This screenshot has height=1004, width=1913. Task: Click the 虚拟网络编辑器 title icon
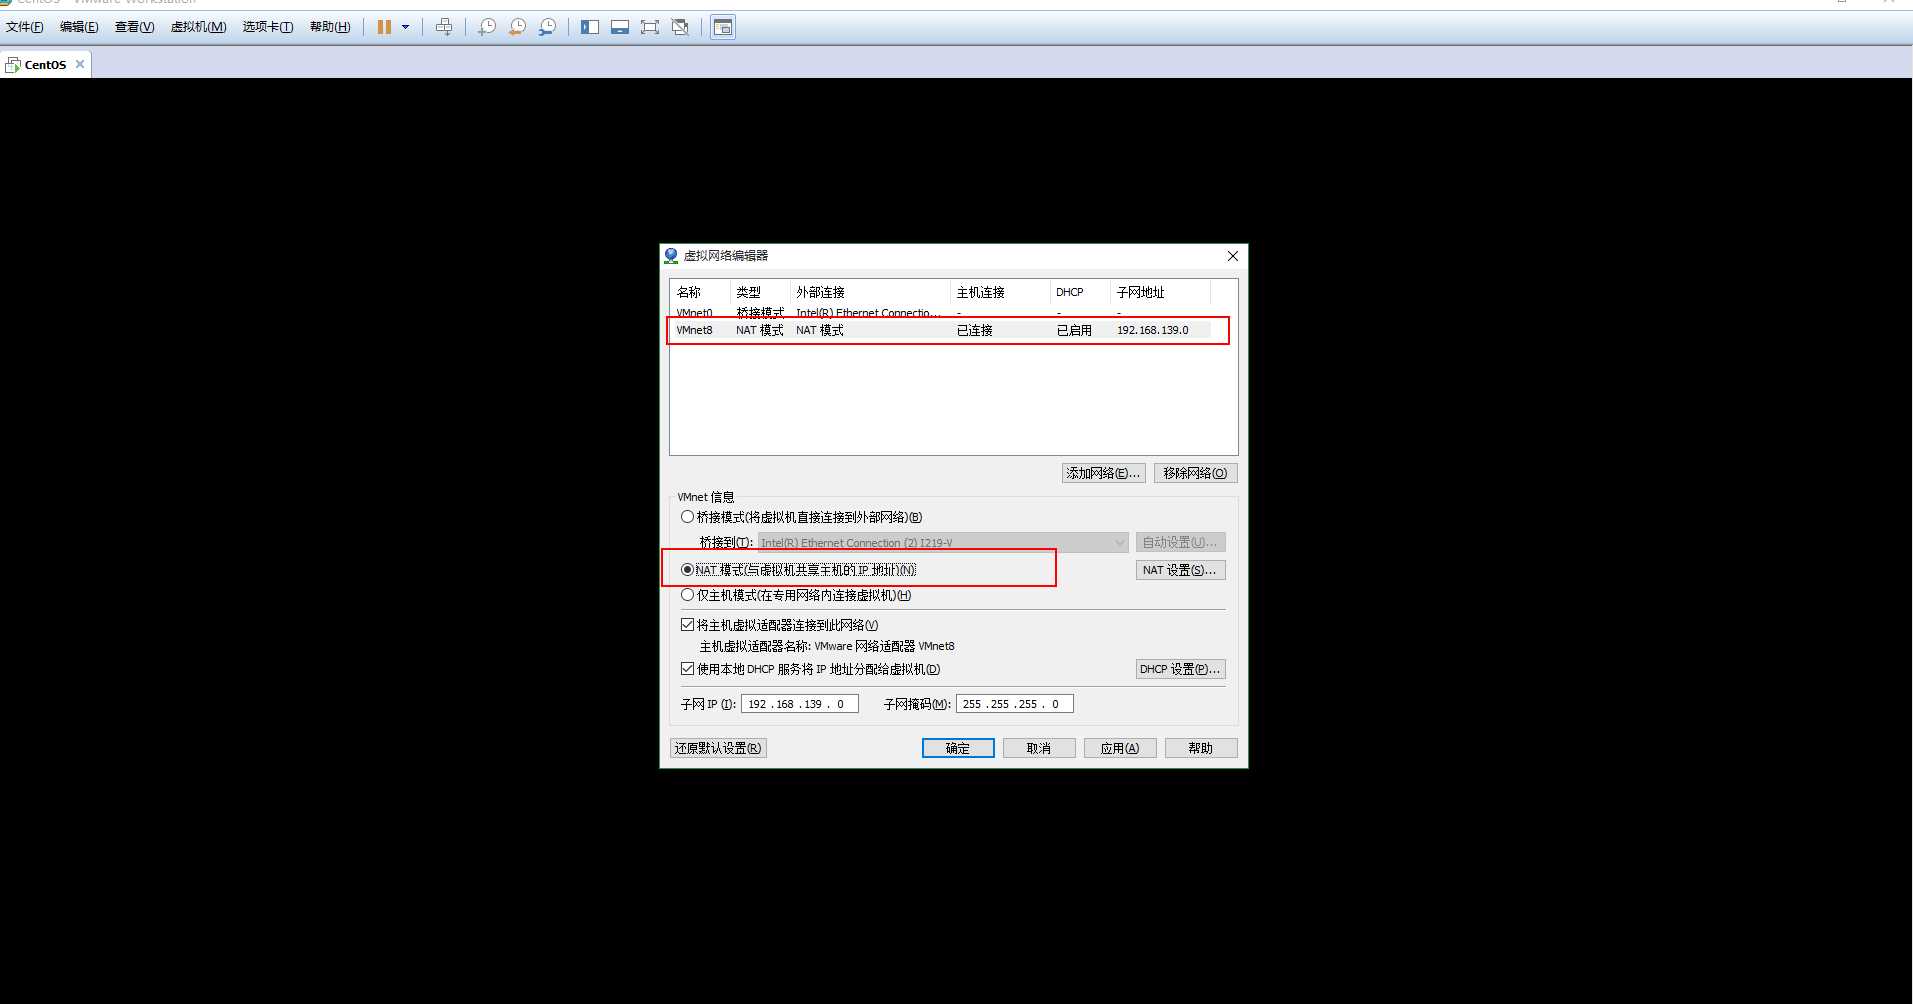[671, 256]
